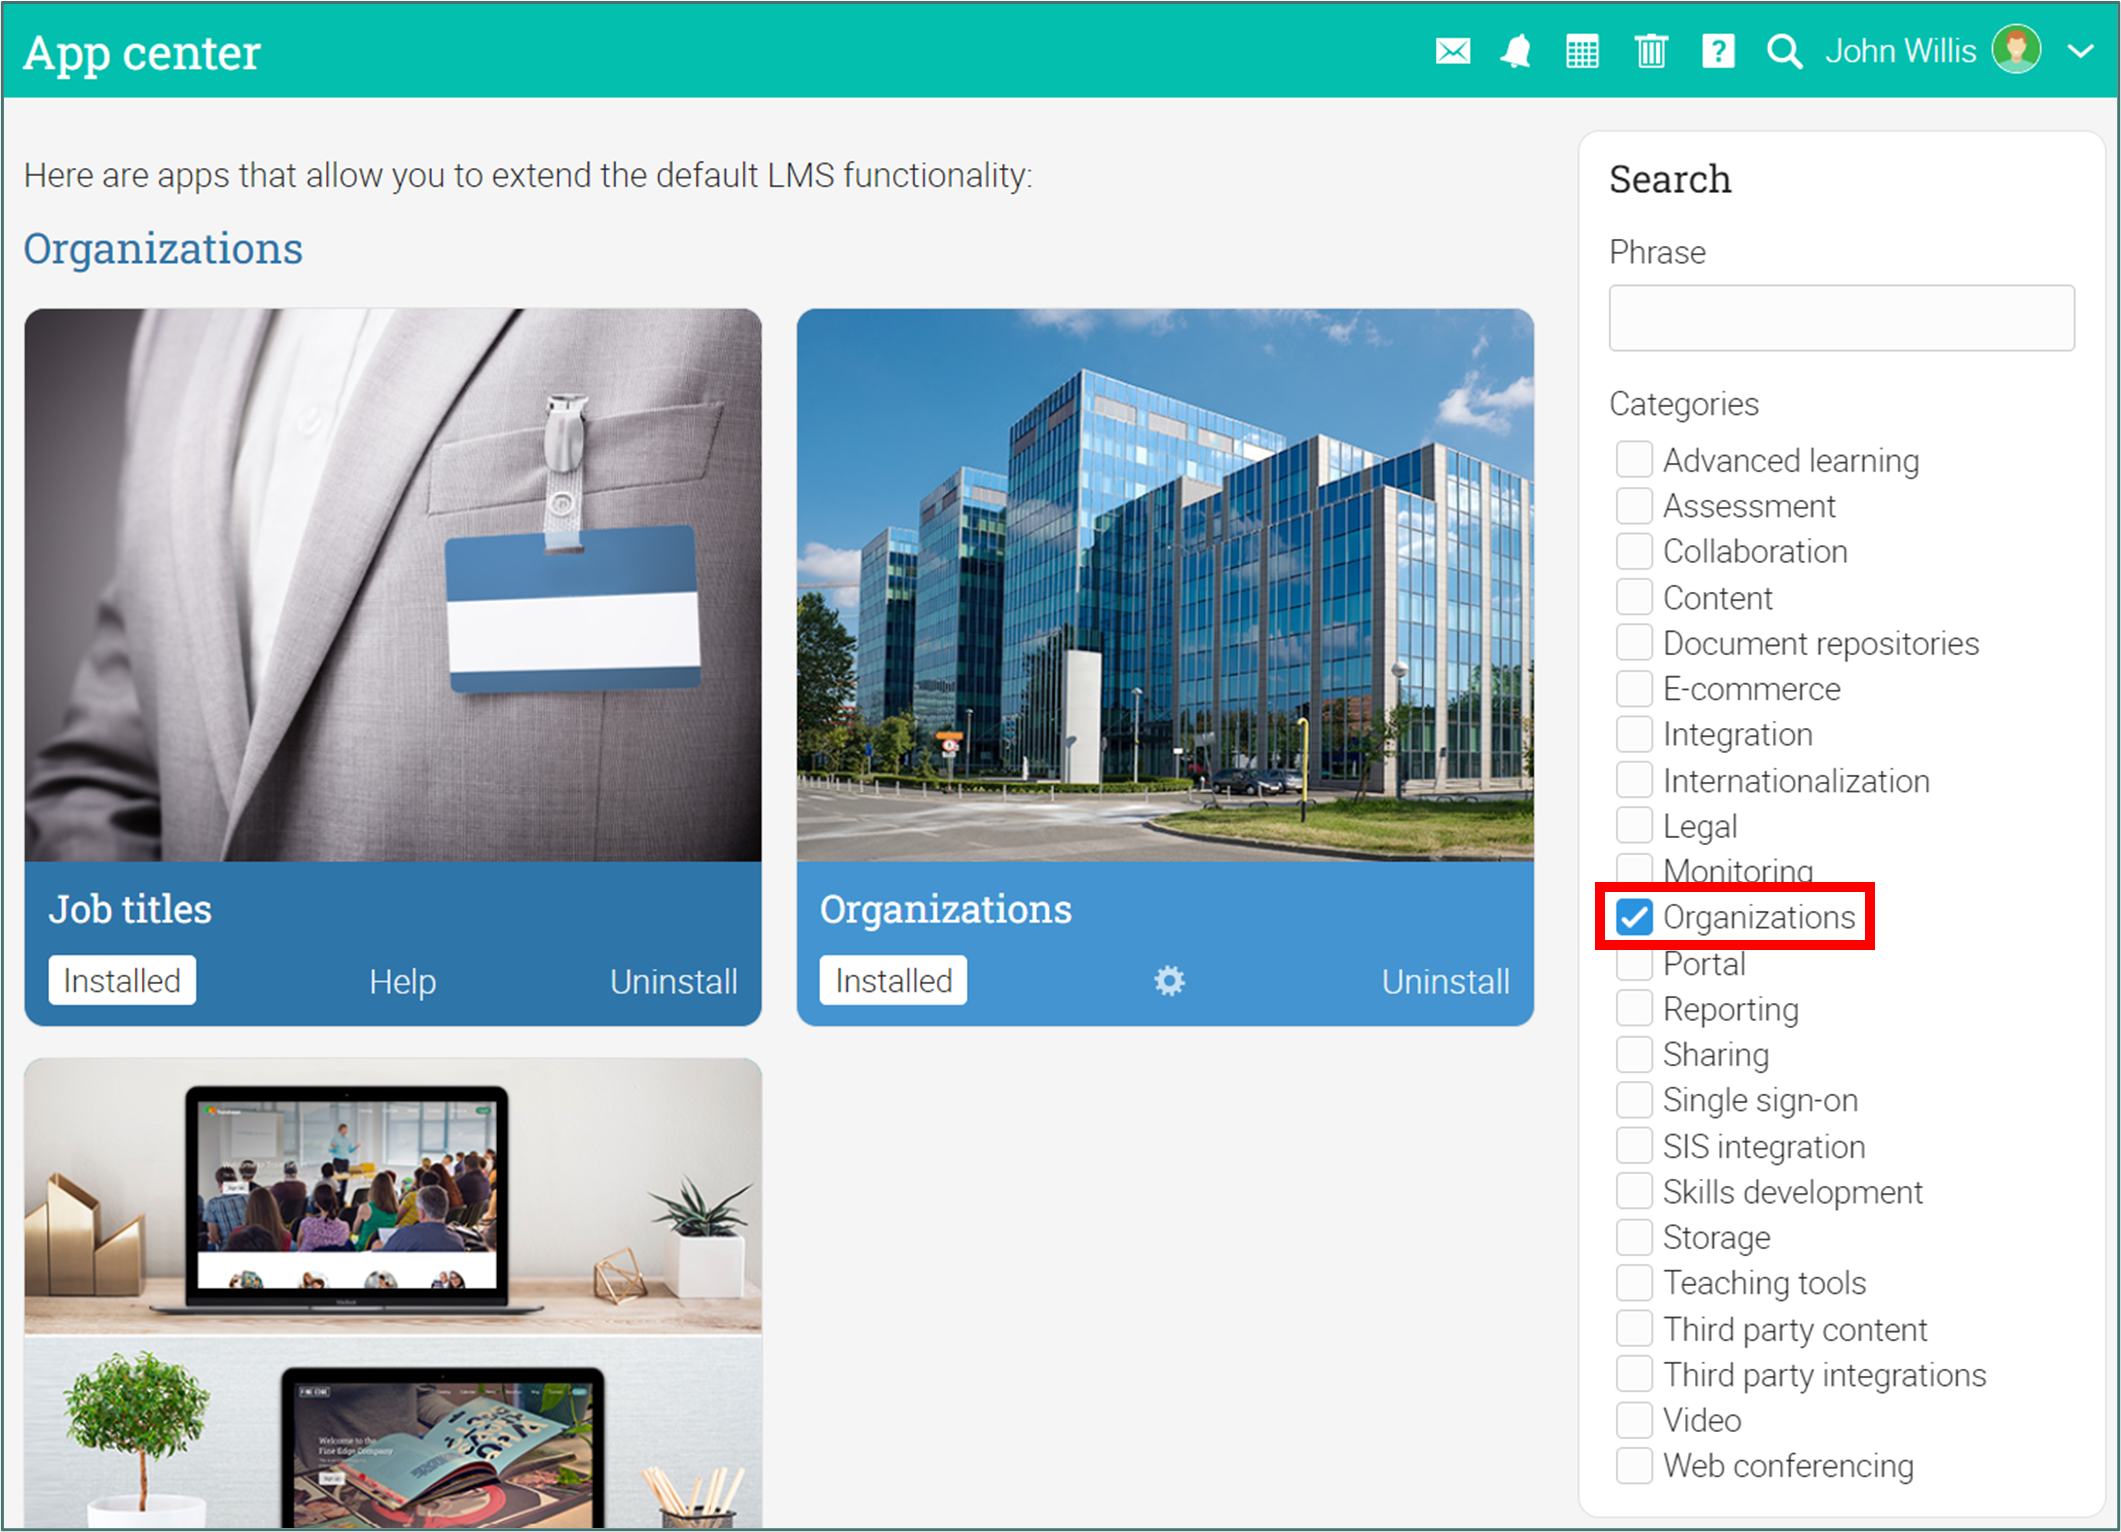This screenshot has height=1532, width=2121.
Task: Select the Single sign-on category
Action: click(1635, 1100)
